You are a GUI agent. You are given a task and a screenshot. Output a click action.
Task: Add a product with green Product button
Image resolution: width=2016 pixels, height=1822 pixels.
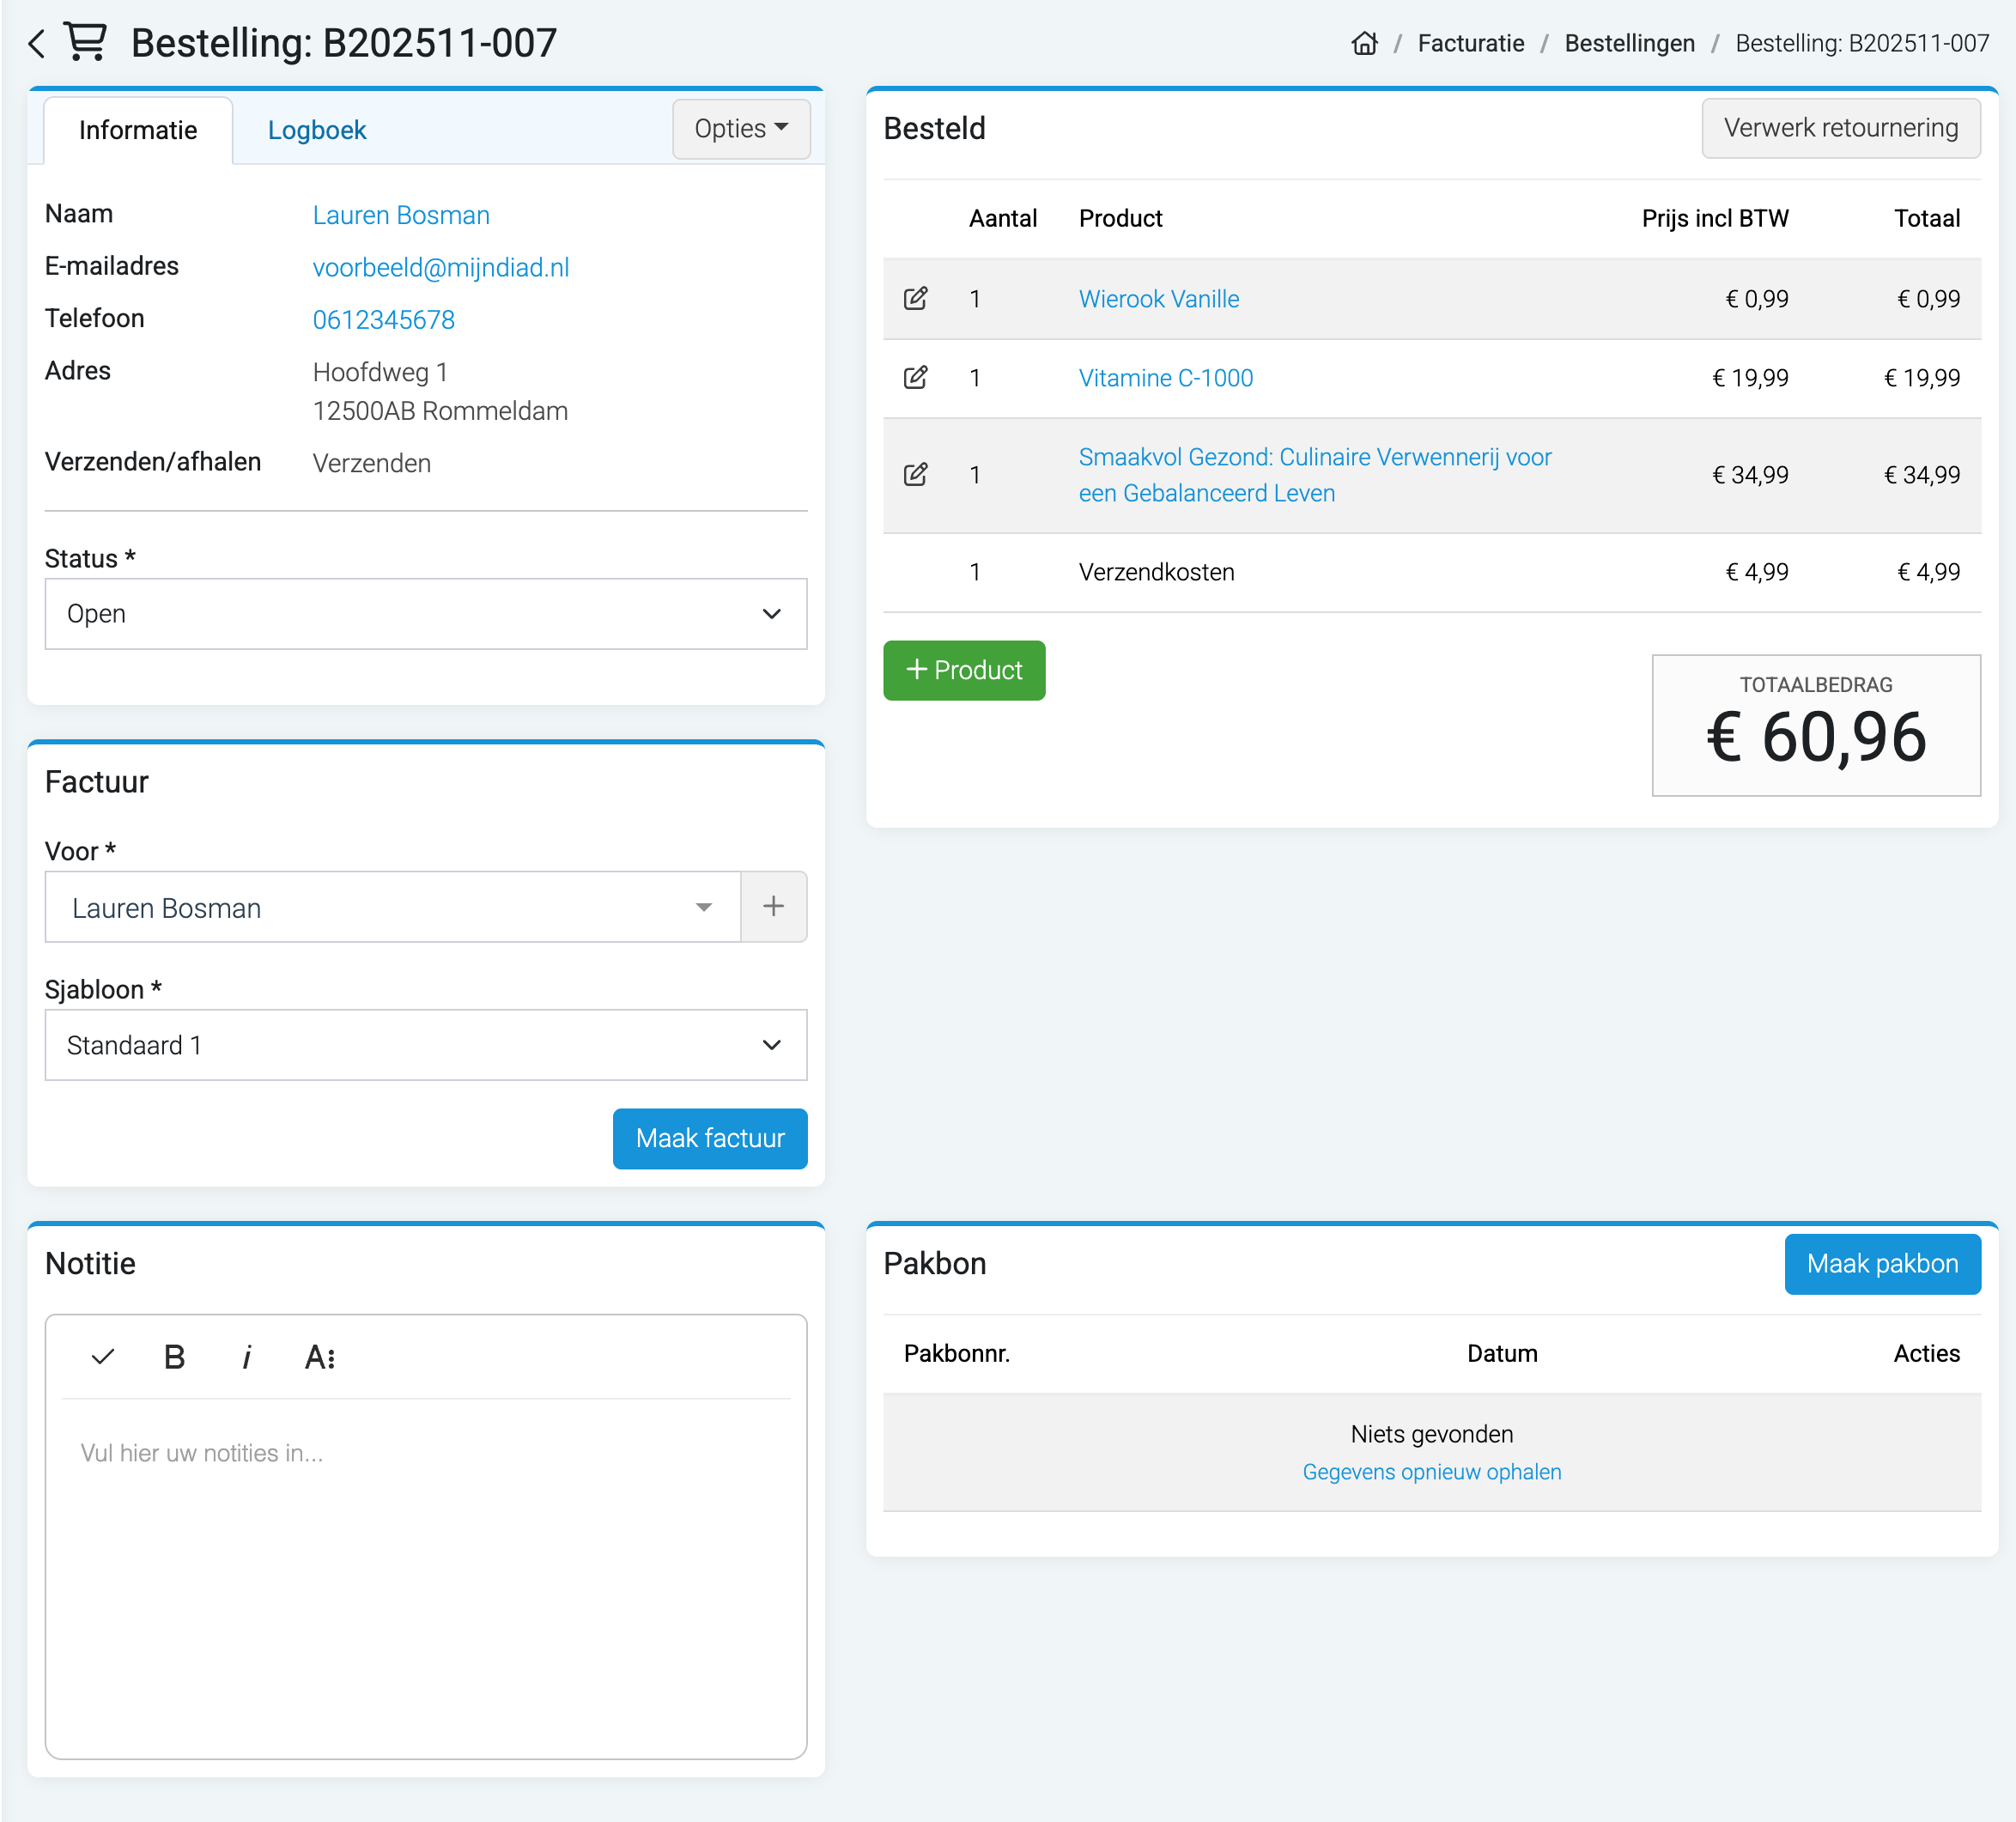[x=963, y=670]
